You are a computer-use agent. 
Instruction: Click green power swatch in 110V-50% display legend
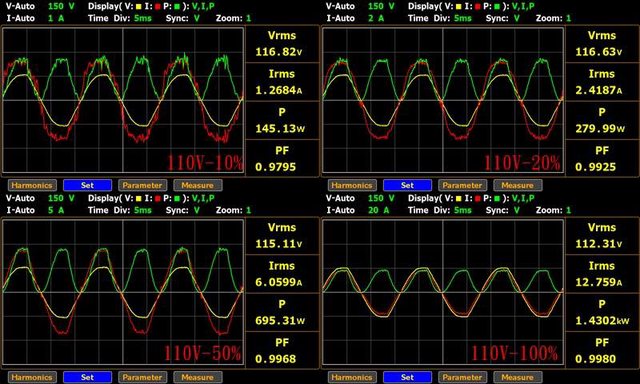click(x=177, y=199)
